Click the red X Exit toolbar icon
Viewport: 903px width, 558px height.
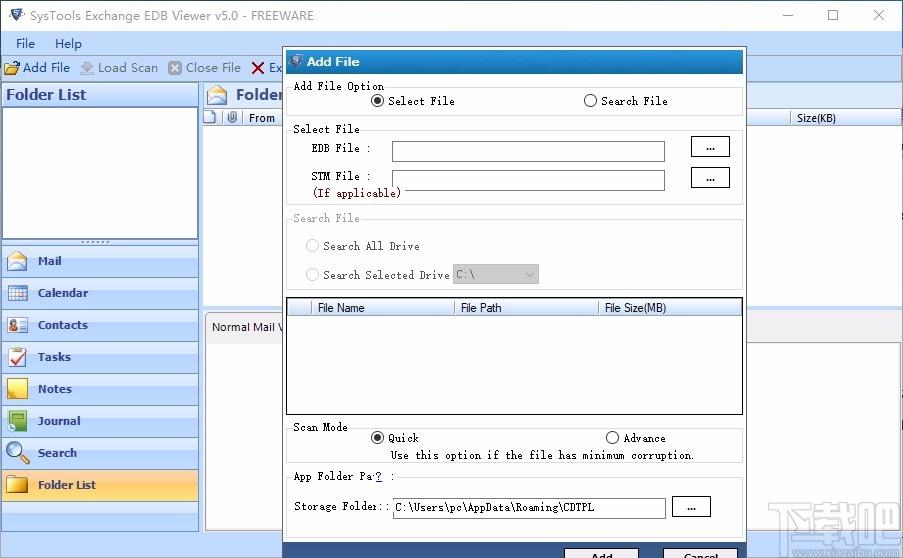[258, 68]
